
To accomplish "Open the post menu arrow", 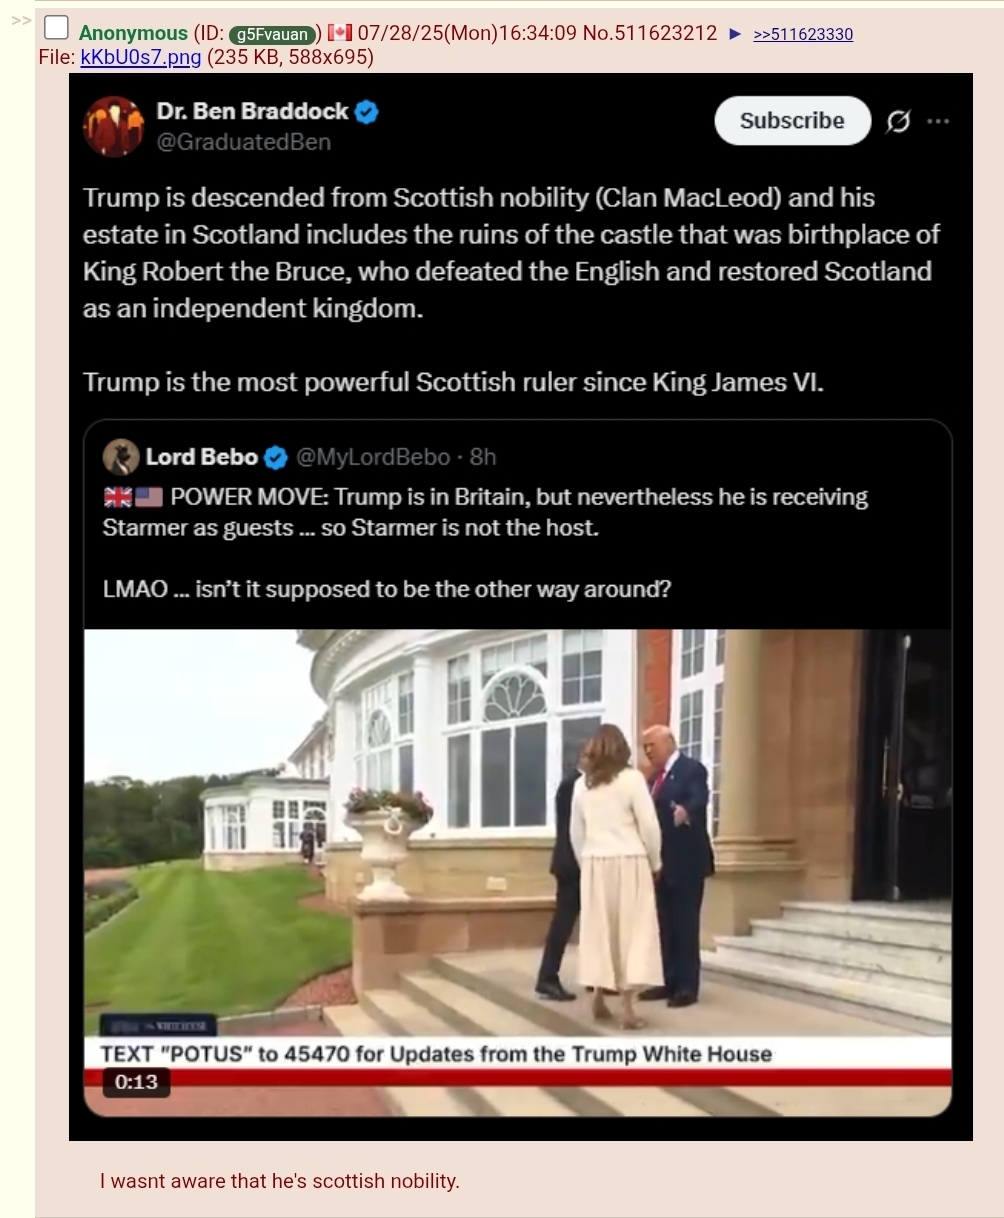I will coord(735,34).
